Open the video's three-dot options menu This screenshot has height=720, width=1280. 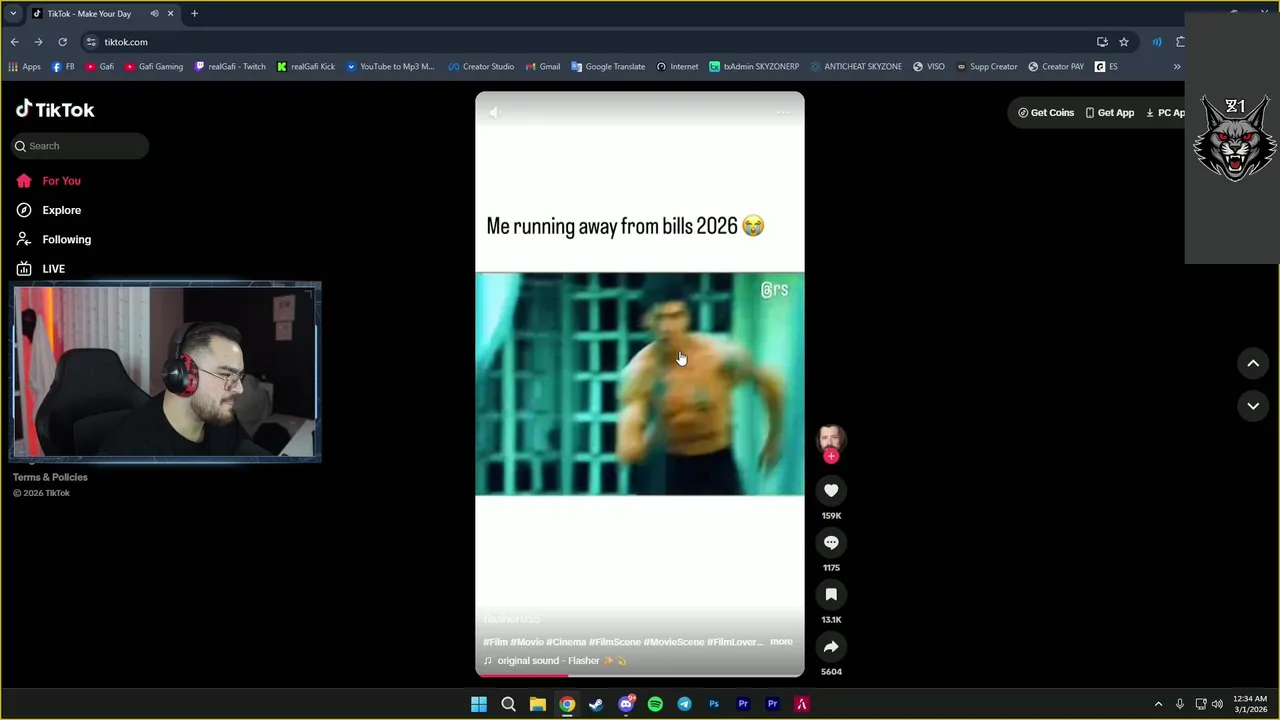point(783,113)
